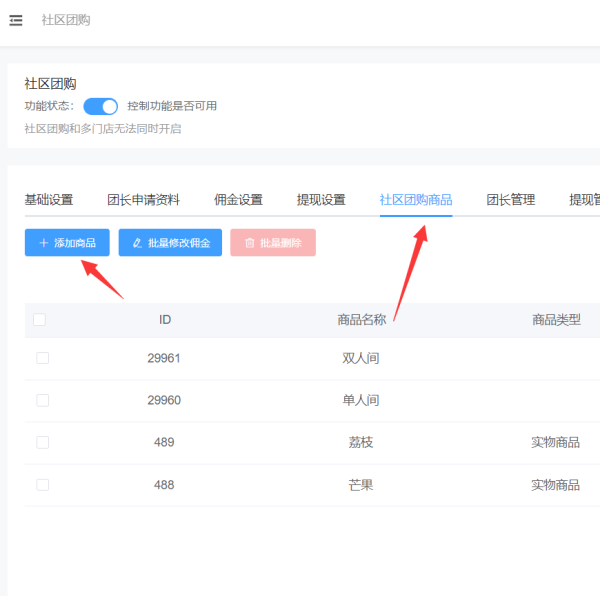Tick the checkbox for 芒果 product

(42, 484)
